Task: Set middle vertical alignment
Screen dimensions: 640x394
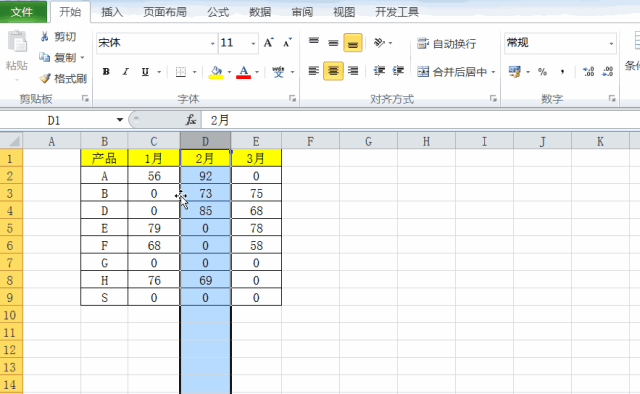Action: pyautogui.click(x=333, y=42)
